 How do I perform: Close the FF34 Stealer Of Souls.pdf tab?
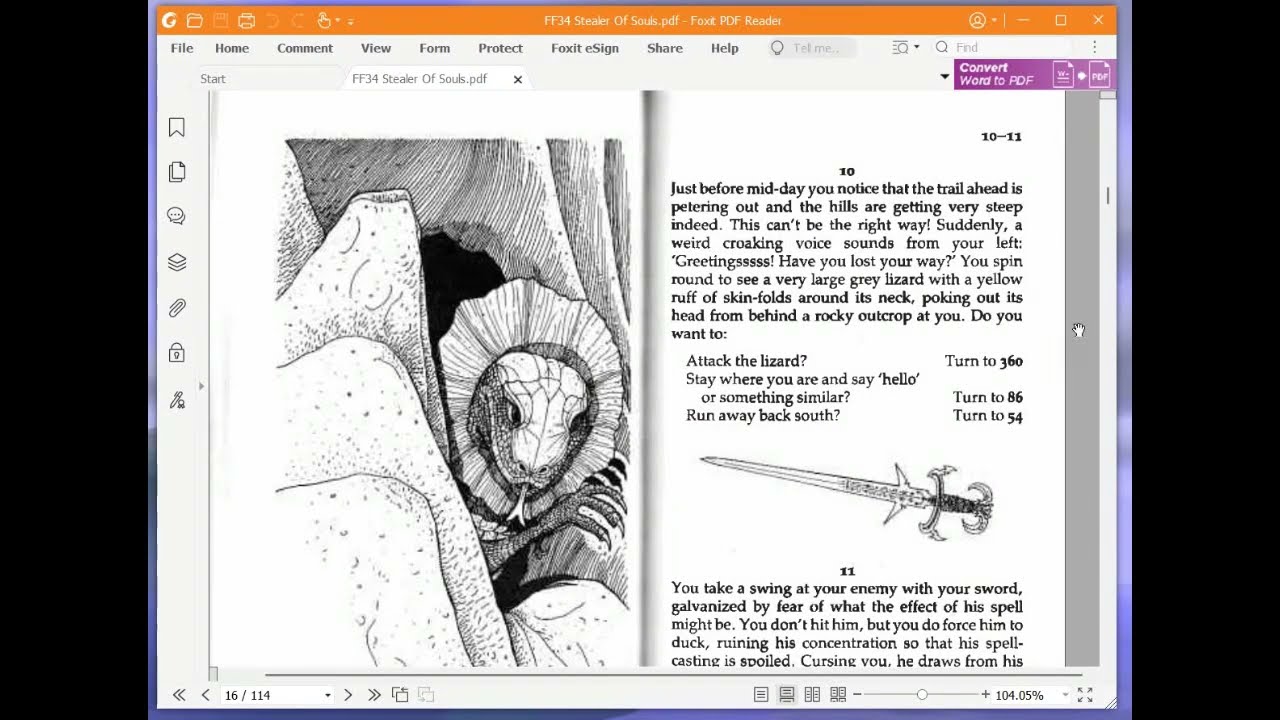518,79
